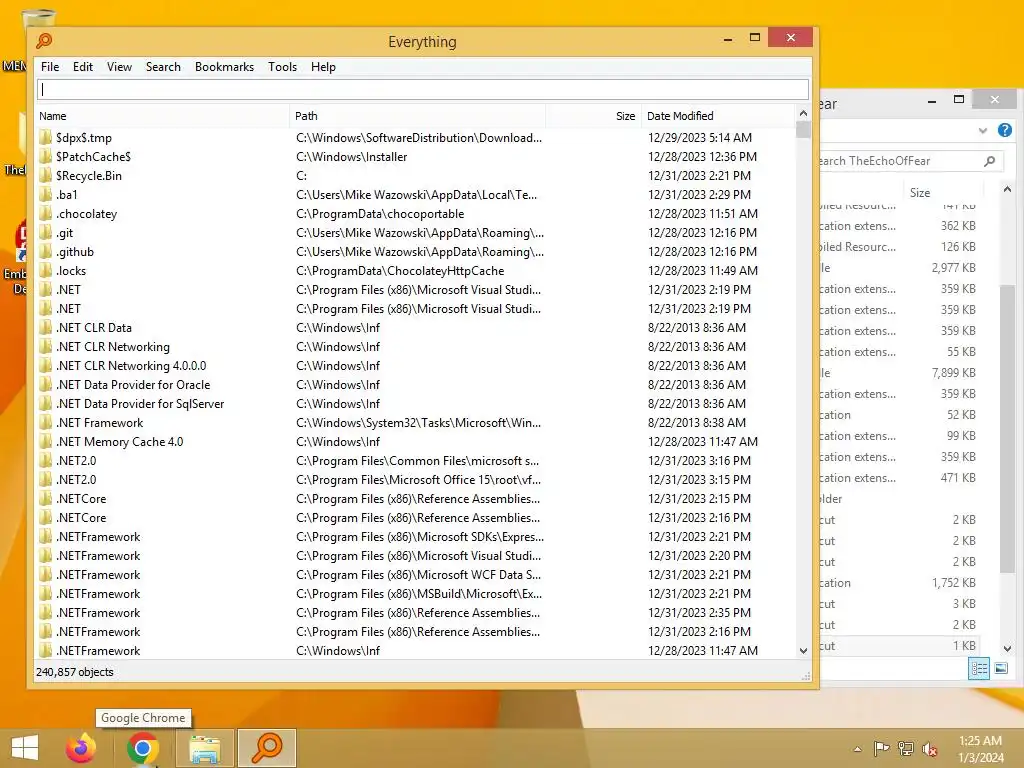
Task: Select the .ba1 folder icon
Action: click(45, 195)
